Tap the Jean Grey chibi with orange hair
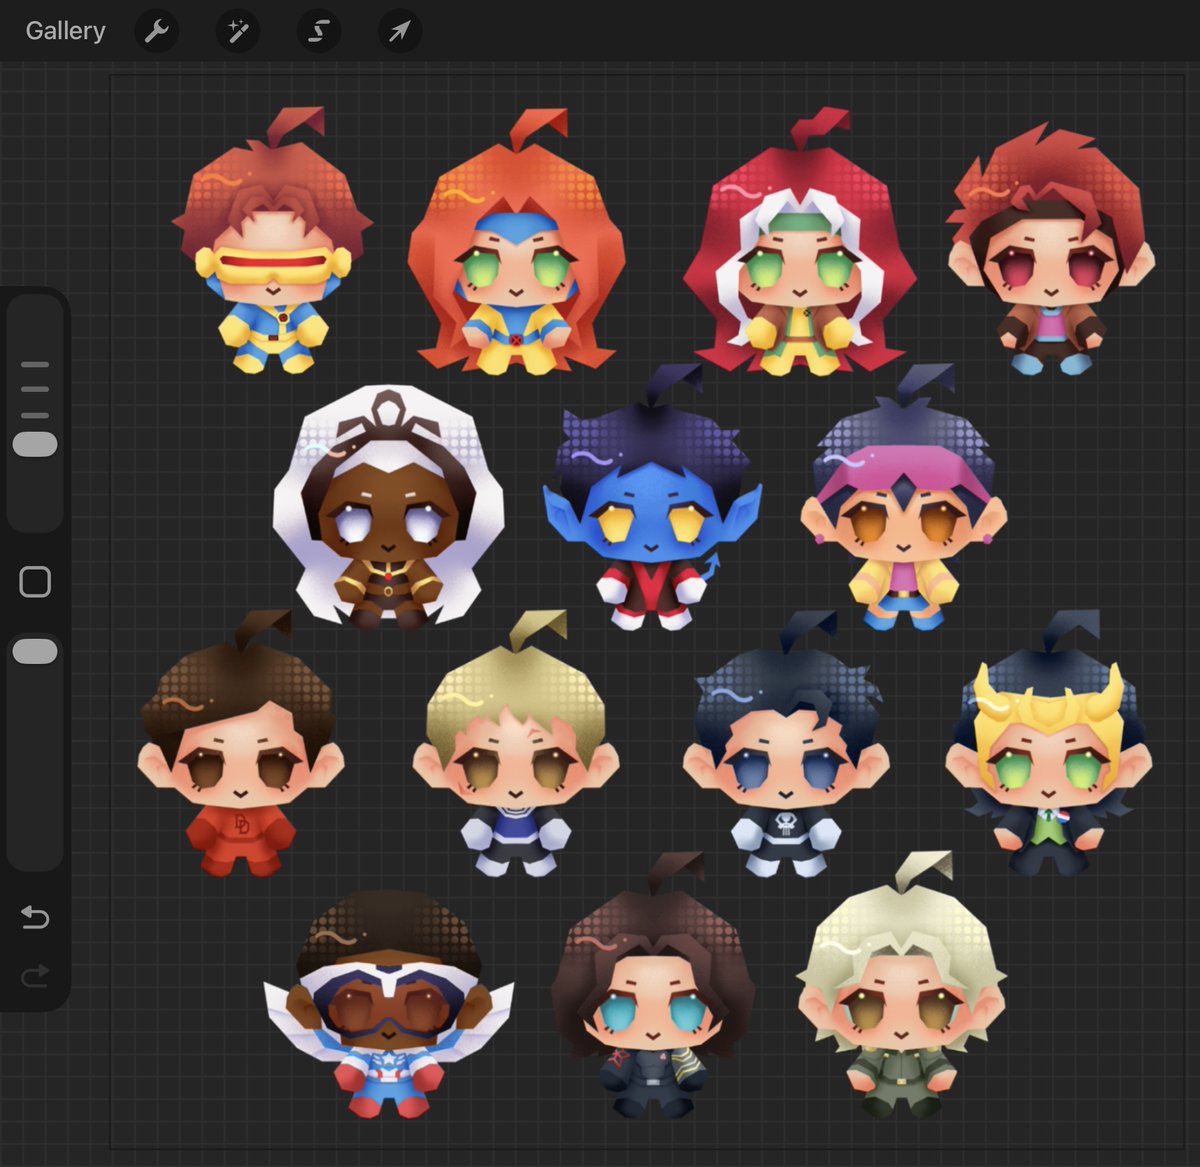Viewport: 1200px width, 1167px height. tap(515, 243)
